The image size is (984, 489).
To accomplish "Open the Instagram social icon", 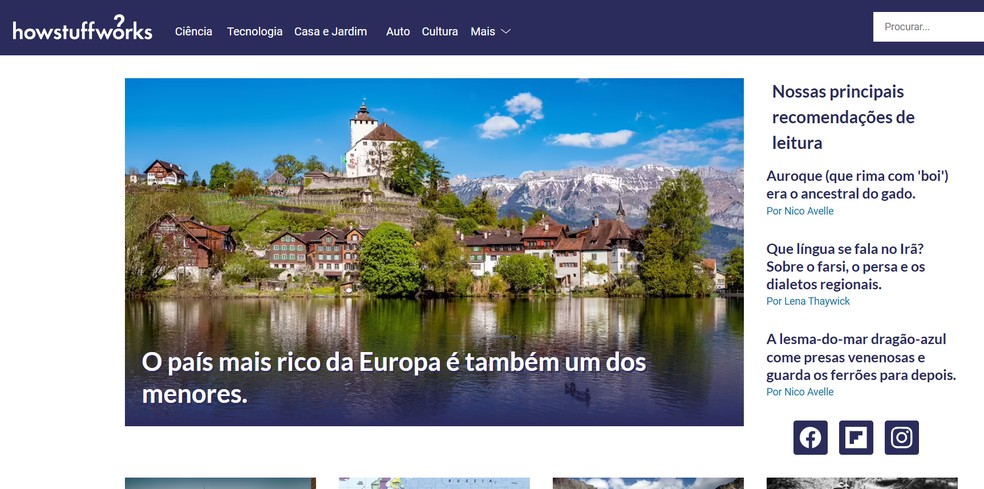I will point(902,438).
